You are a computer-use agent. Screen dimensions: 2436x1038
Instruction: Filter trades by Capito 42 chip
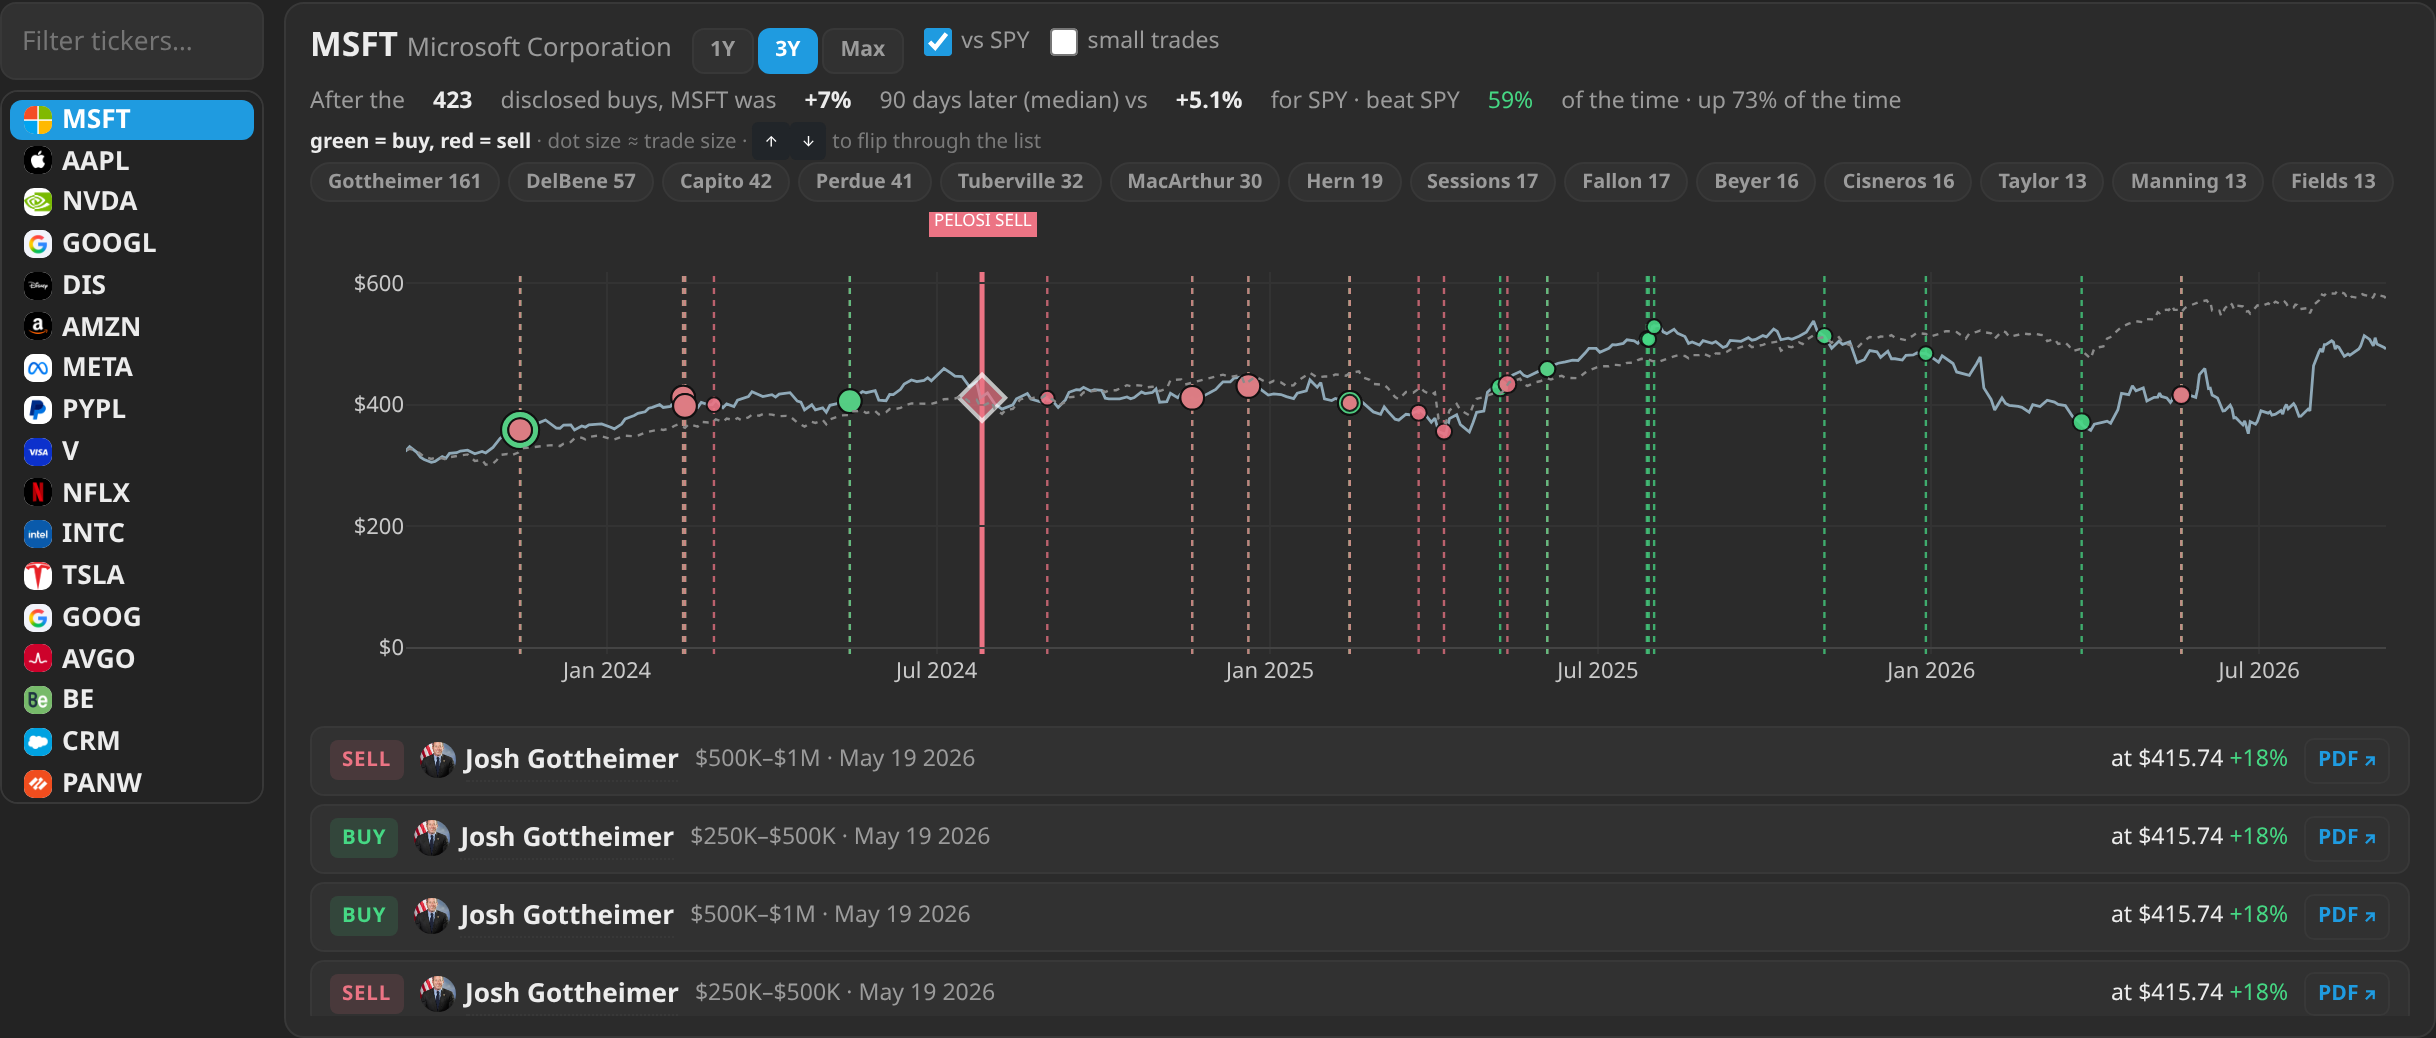[x=725, y=181]
